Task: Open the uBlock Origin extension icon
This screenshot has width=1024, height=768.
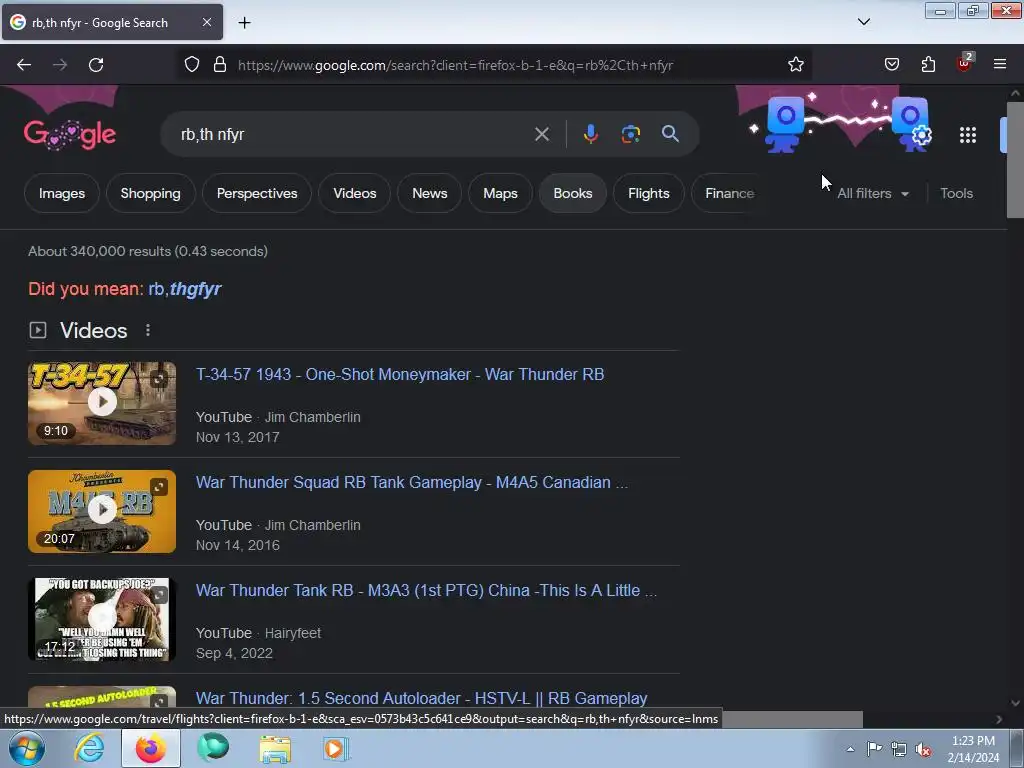Action: click(x=965, y=63)
